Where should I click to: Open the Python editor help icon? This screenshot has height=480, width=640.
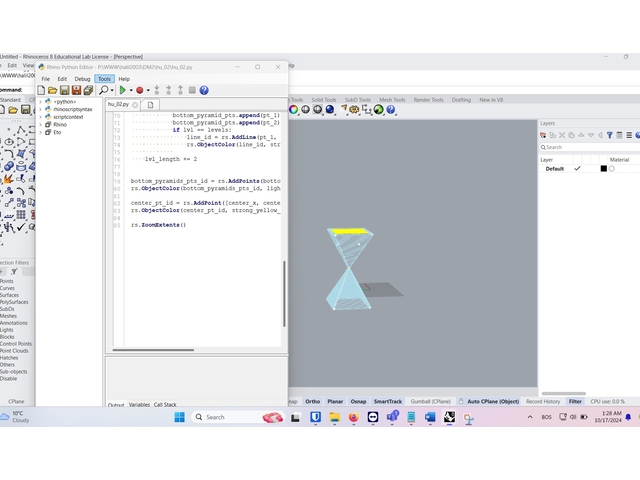click(204, 90)
